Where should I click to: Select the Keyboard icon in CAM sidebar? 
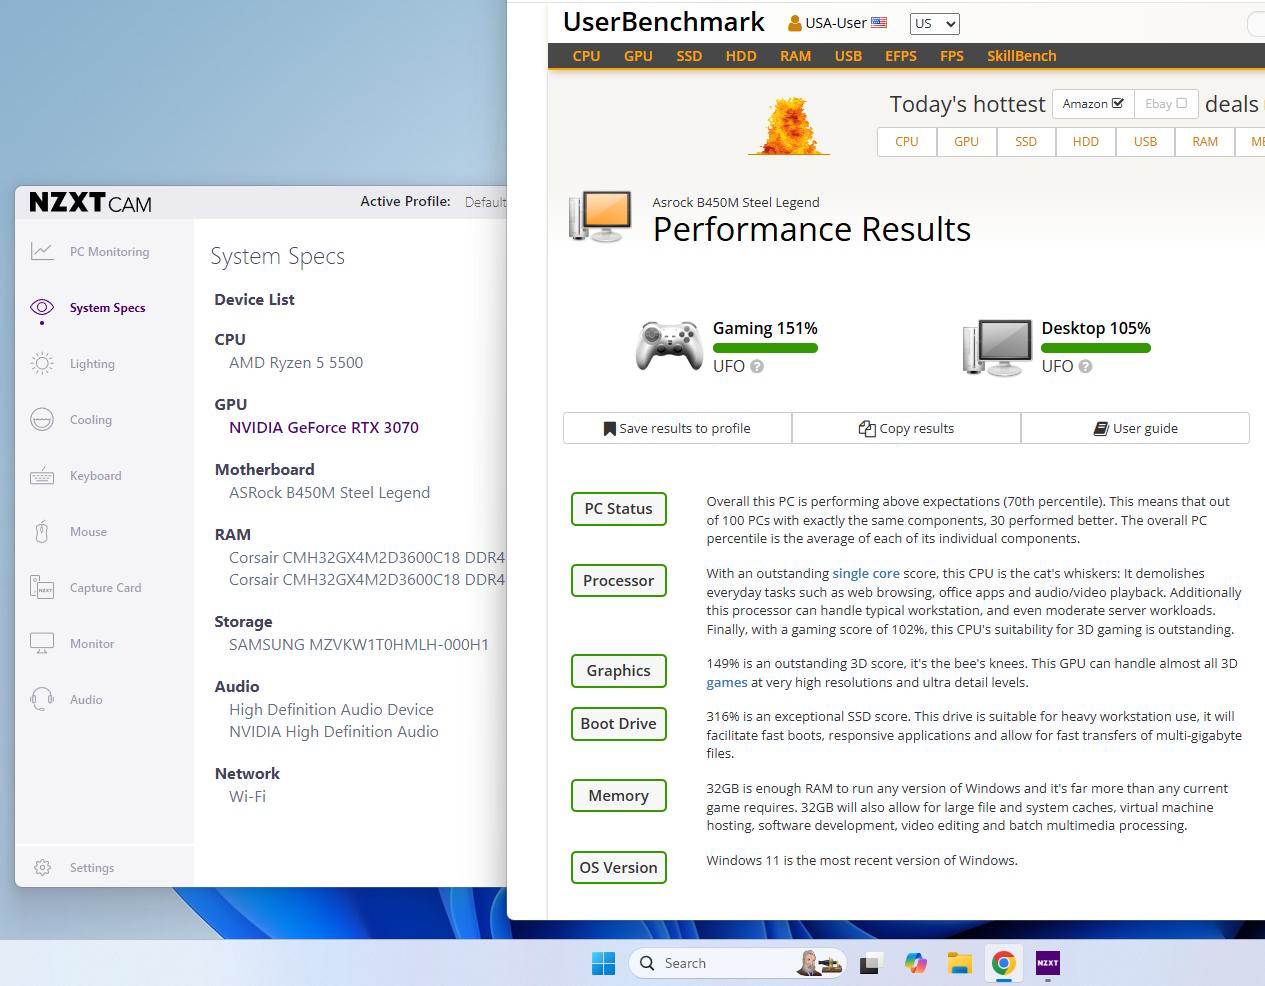coord(42,476)
